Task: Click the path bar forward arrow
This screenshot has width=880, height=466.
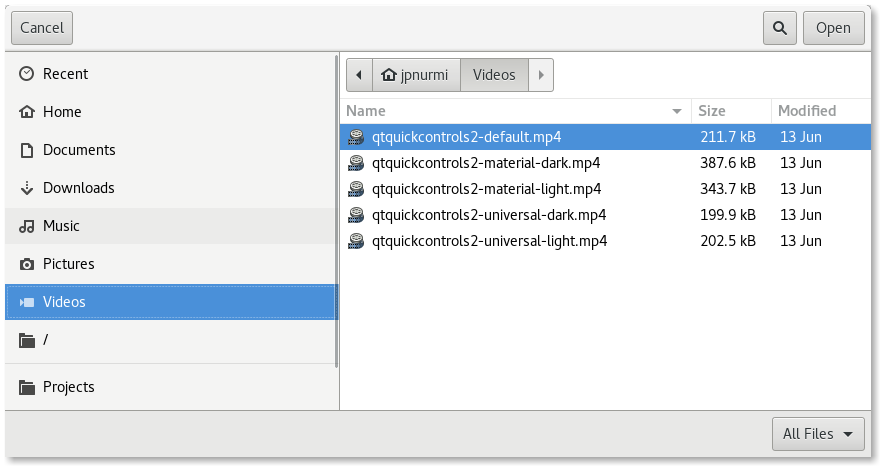Action: [541, 75]
